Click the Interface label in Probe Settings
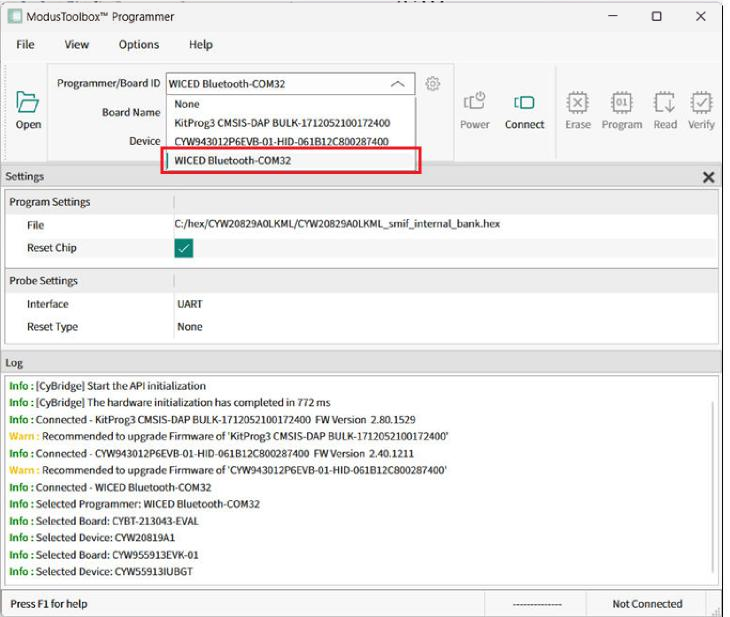Screen dimensions: 730x617 coord(47,304)
